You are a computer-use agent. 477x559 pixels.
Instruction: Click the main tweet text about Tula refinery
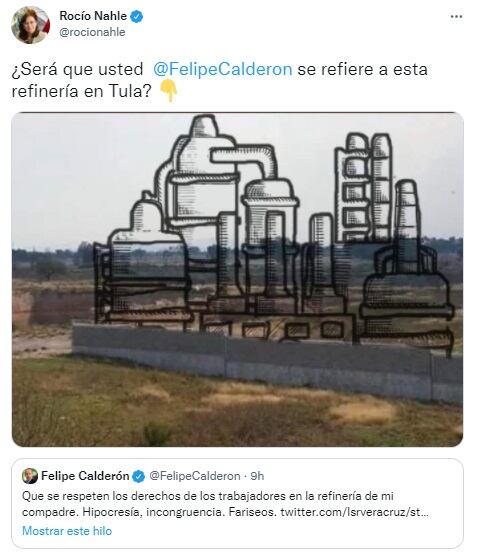[x=220, y=80]
